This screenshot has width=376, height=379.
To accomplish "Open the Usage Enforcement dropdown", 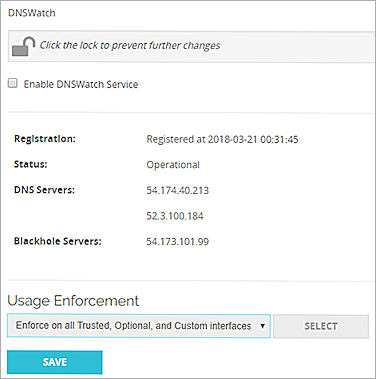I will click(x=139, y=326).
